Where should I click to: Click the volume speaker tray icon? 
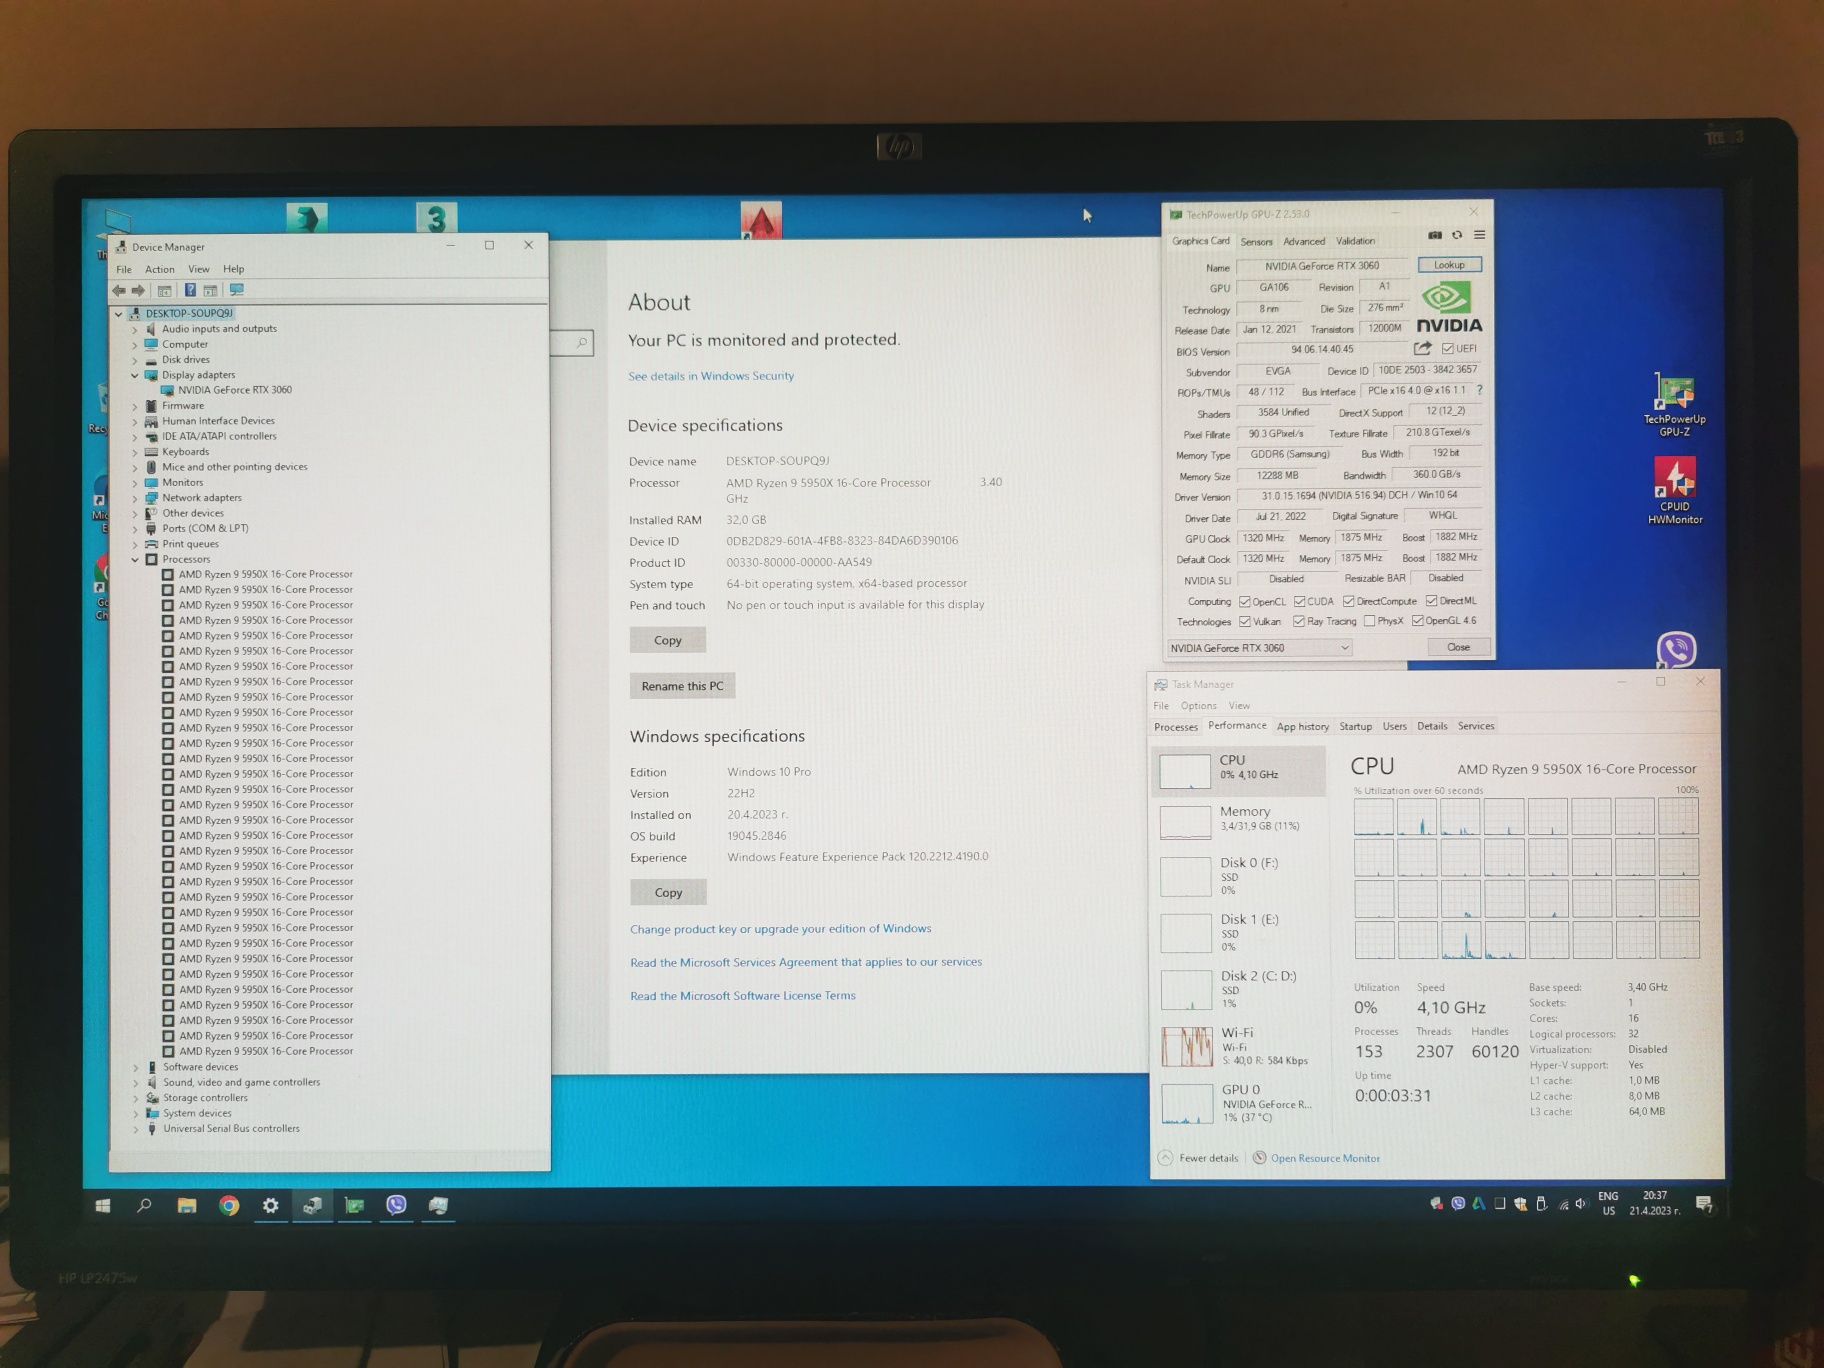[1581, 1204]
